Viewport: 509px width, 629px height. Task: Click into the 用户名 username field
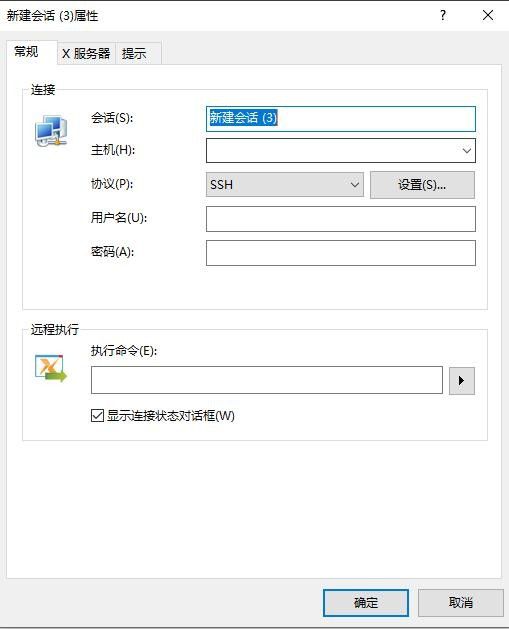(x=341, y=219)
